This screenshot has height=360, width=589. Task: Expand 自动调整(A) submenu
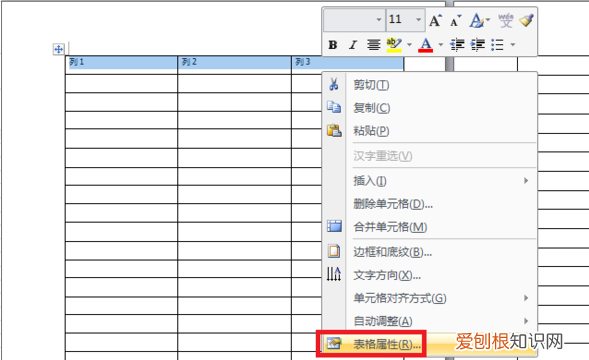pyautogui.click(x=430, y=321)
